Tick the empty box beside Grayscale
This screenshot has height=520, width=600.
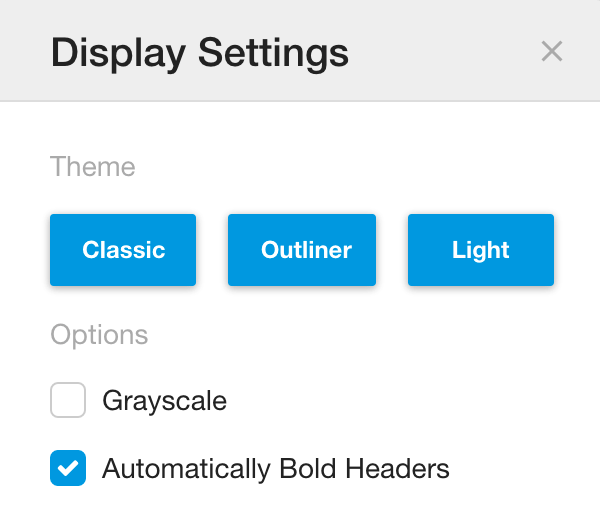click(68, 400)
